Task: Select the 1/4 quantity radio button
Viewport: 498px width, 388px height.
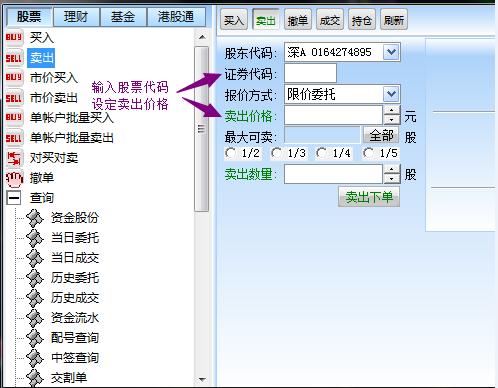Action: pos(321,153)
